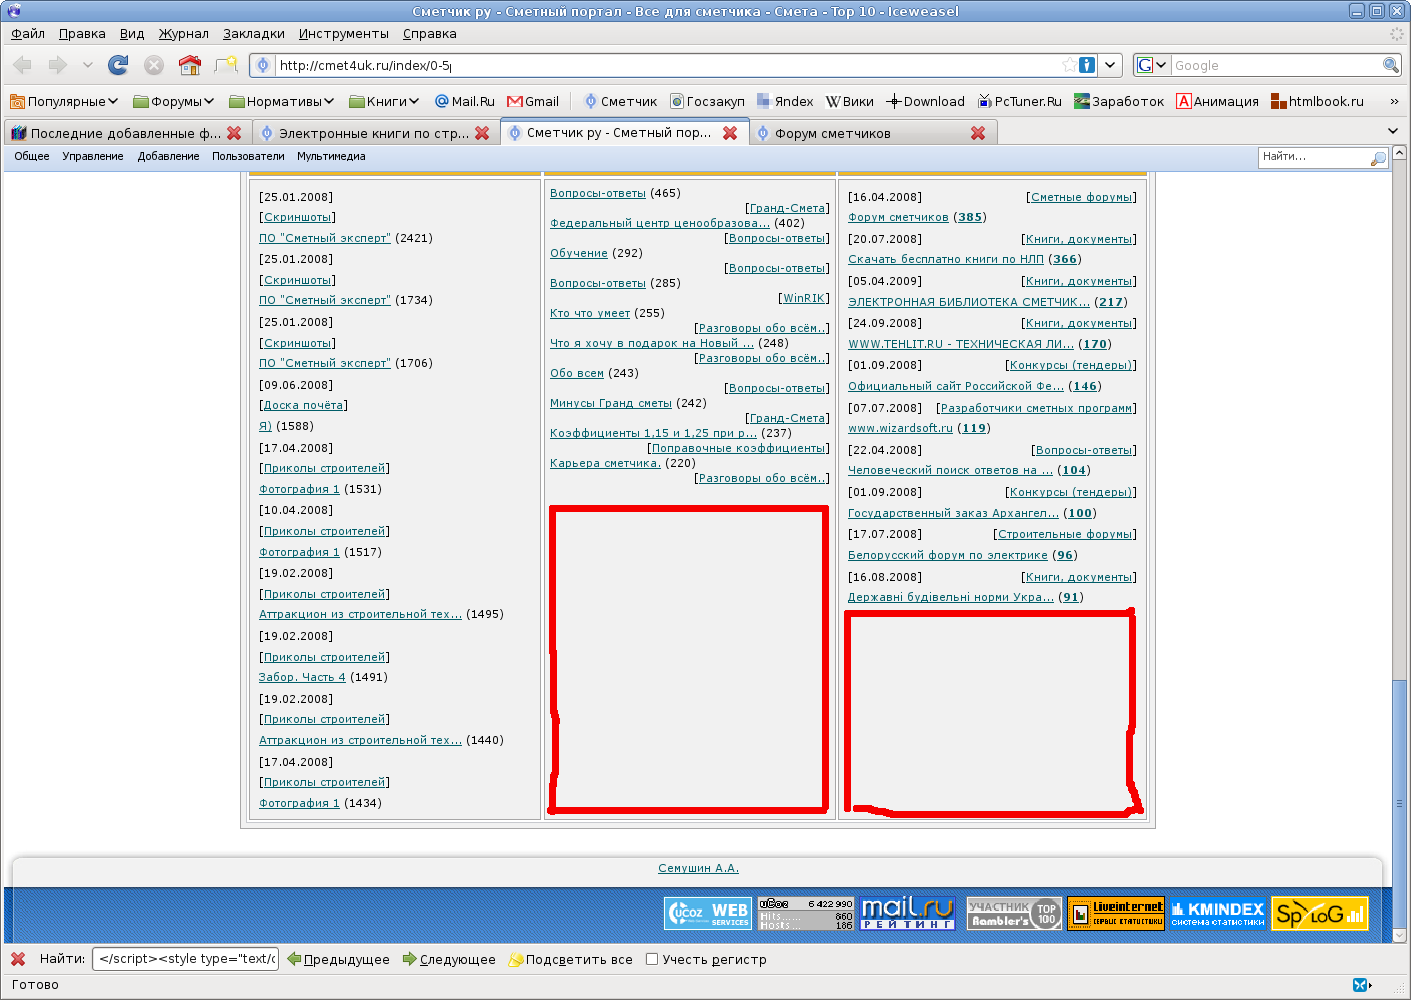Click the scrollbar down arrow
The width and height of the screenshot is (1411, 1000).
1399,936
